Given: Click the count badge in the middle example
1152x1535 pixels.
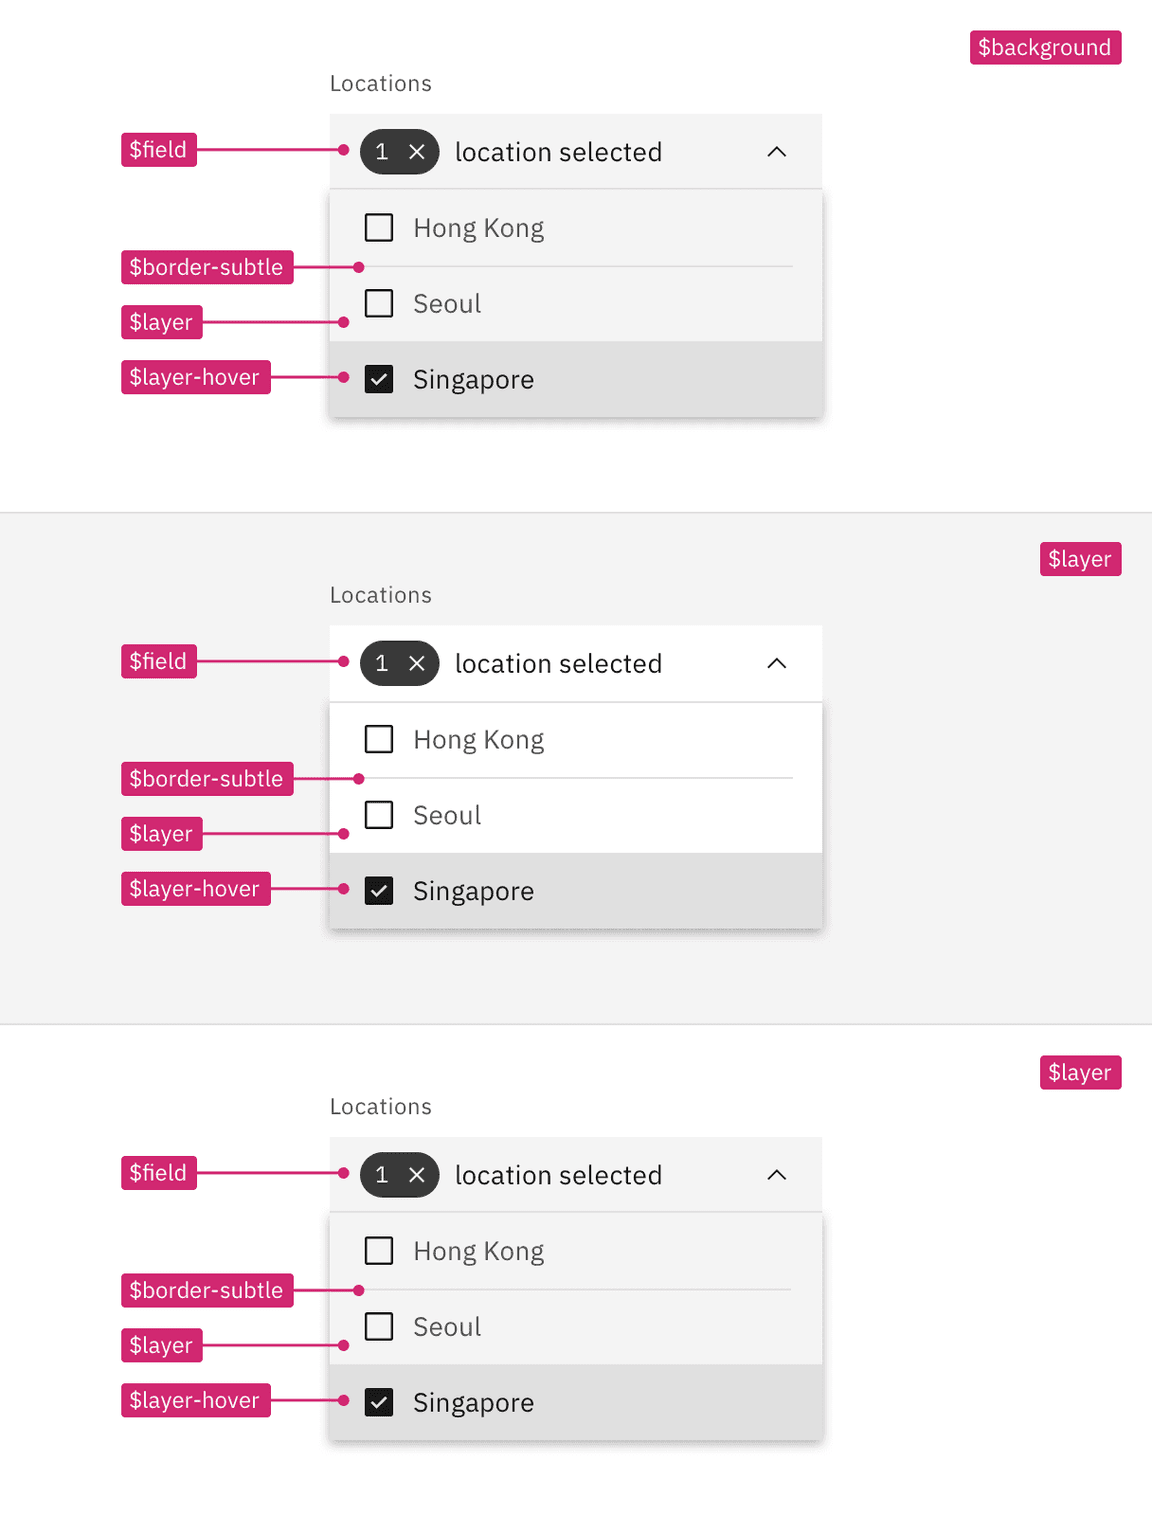Looking at the screenshot, I should coord(381,663).
